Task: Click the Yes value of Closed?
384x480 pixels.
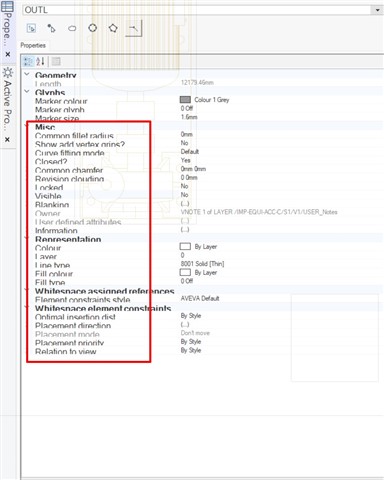Action: tap(186, 160)
